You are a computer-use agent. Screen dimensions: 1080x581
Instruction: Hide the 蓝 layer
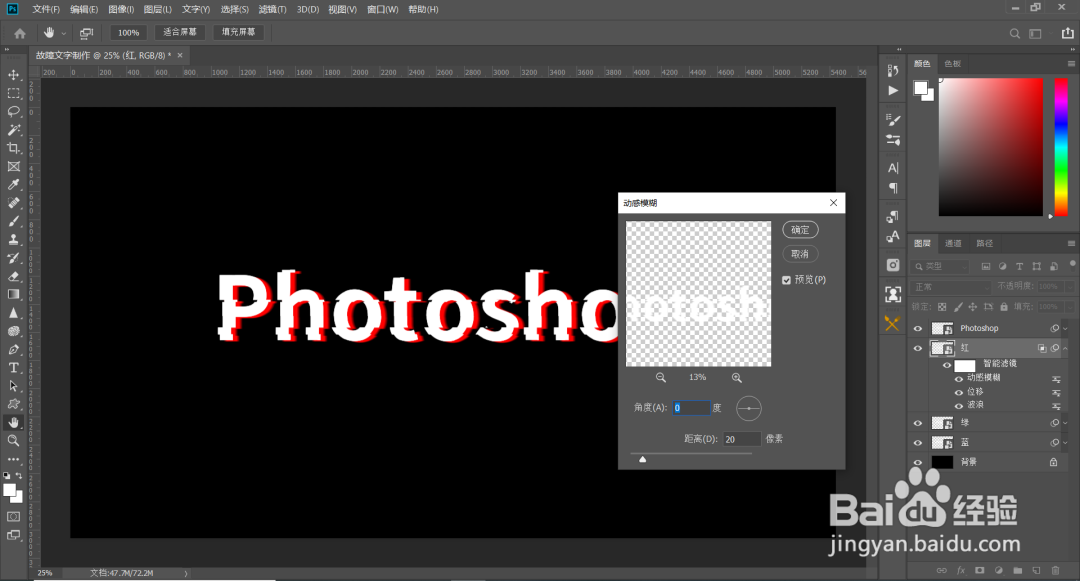917,443
